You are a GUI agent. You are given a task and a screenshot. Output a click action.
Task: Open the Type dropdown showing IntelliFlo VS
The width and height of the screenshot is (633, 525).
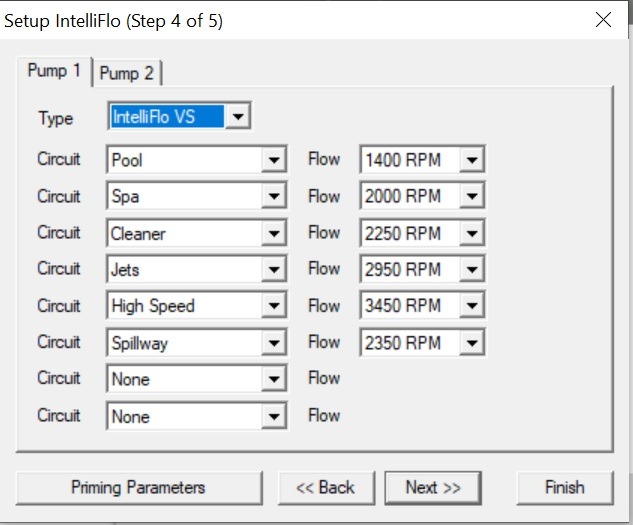tap(180, 116)
